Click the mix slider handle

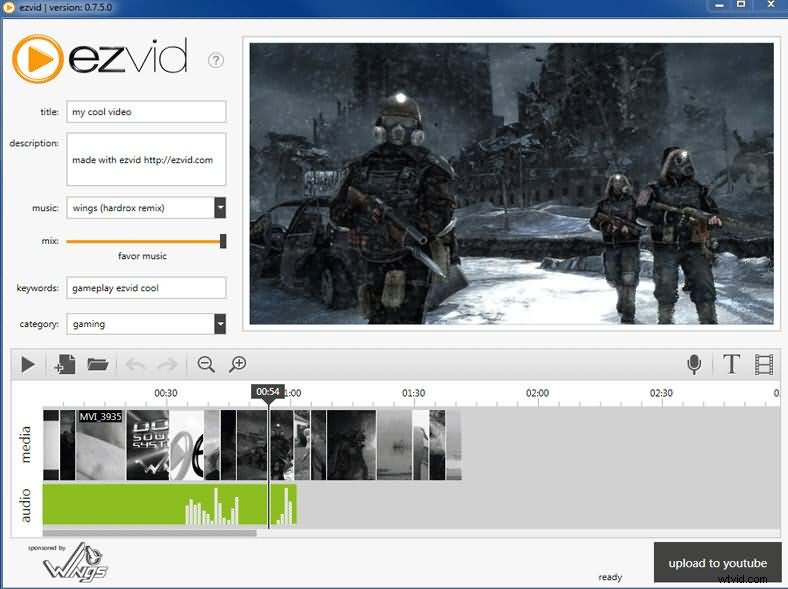223,241
